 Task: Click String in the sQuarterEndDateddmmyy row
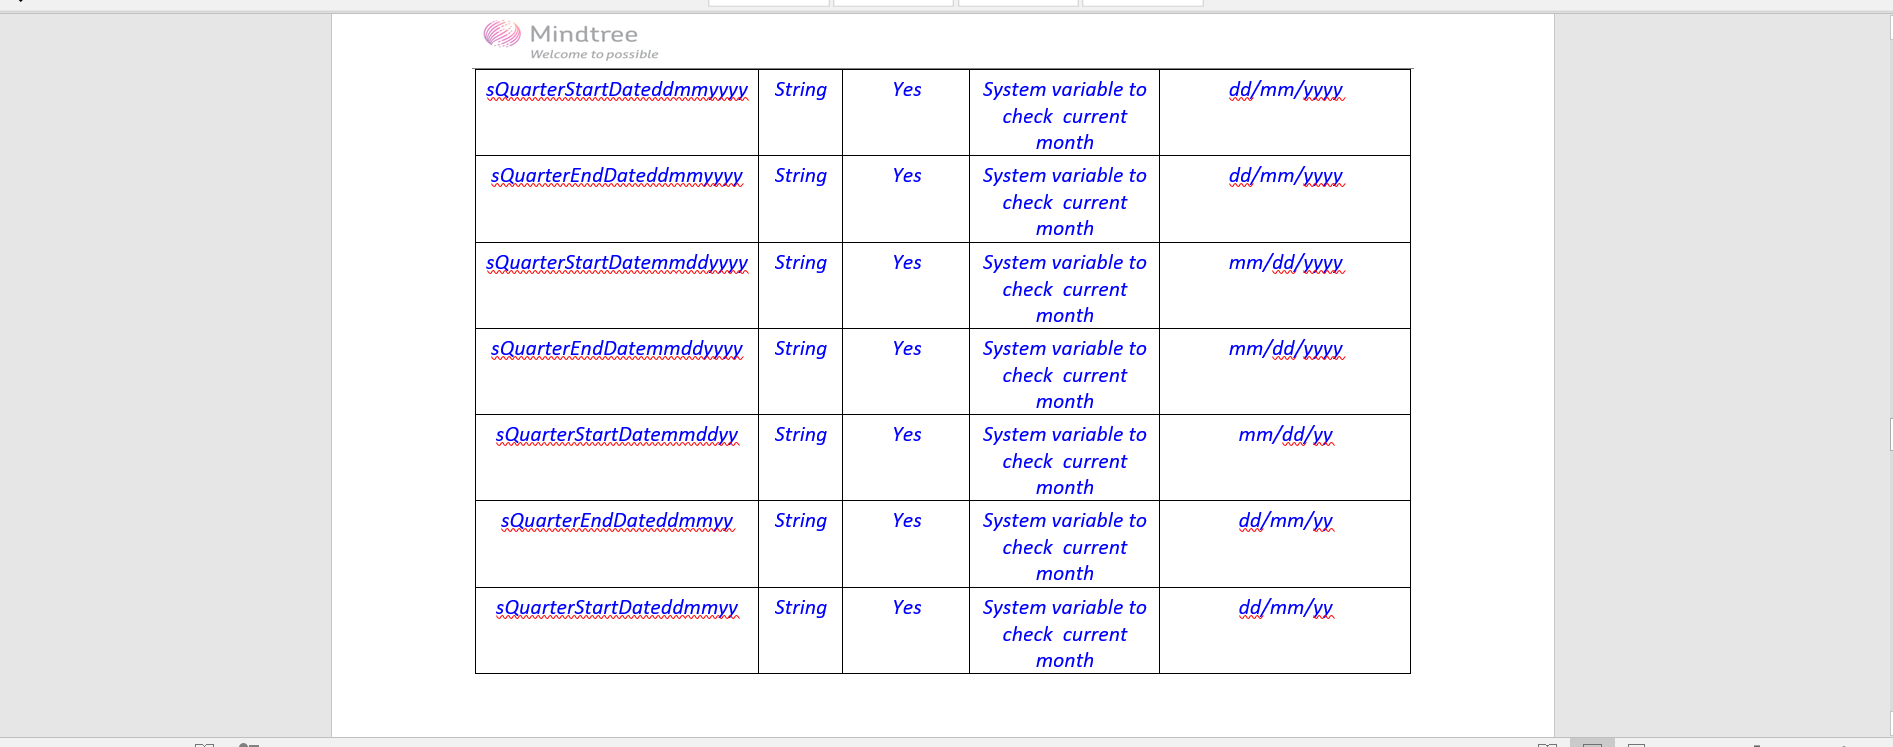click(x=800, y=521)
